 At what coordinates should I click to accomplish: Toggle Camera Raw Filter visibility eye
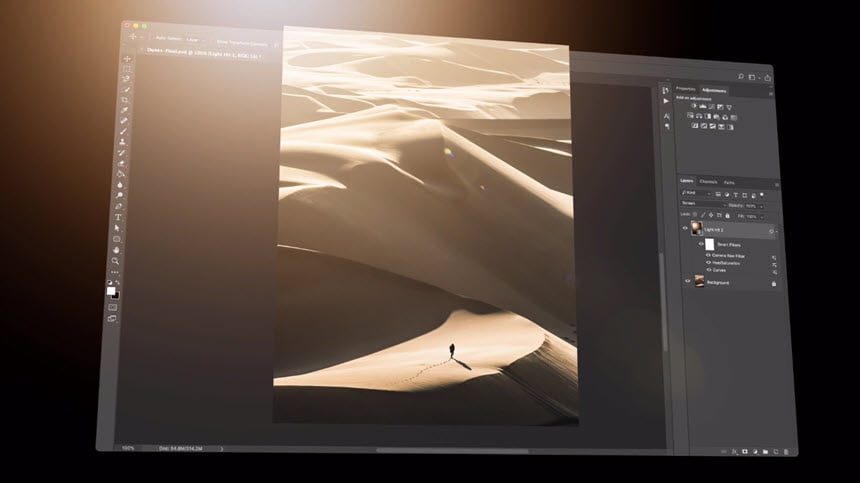coord(708,255)
